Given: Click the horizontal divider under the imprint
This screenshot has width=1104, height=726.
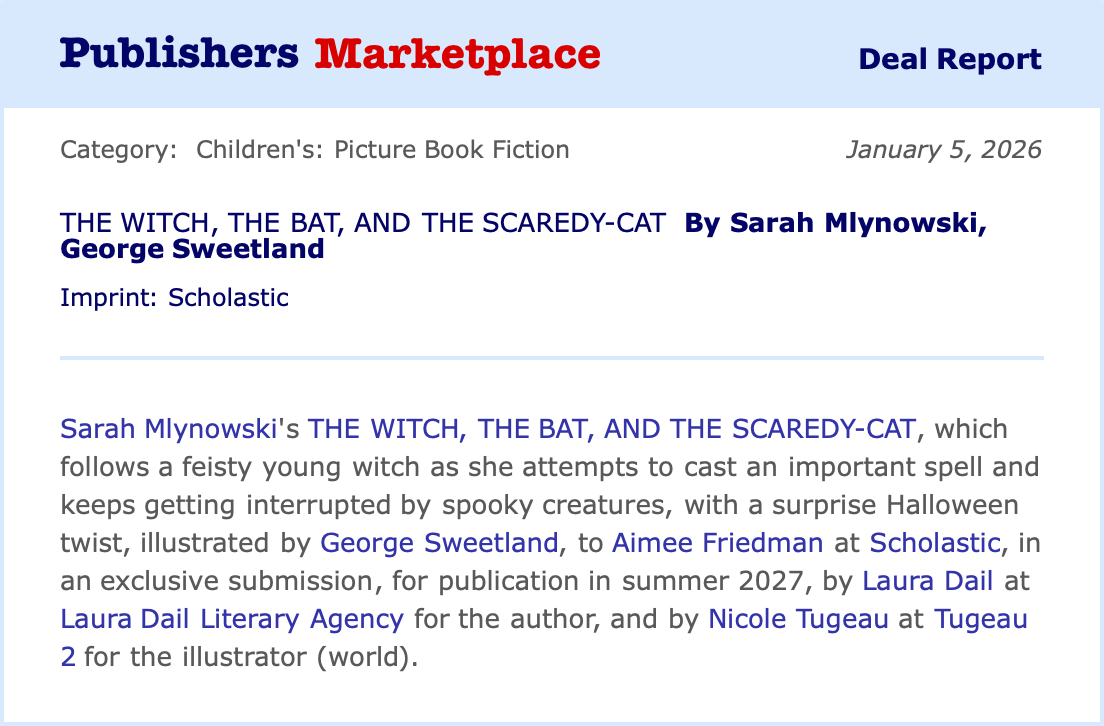Looking at the screenshot, I should pyautogui.click(x=552, y=357).
